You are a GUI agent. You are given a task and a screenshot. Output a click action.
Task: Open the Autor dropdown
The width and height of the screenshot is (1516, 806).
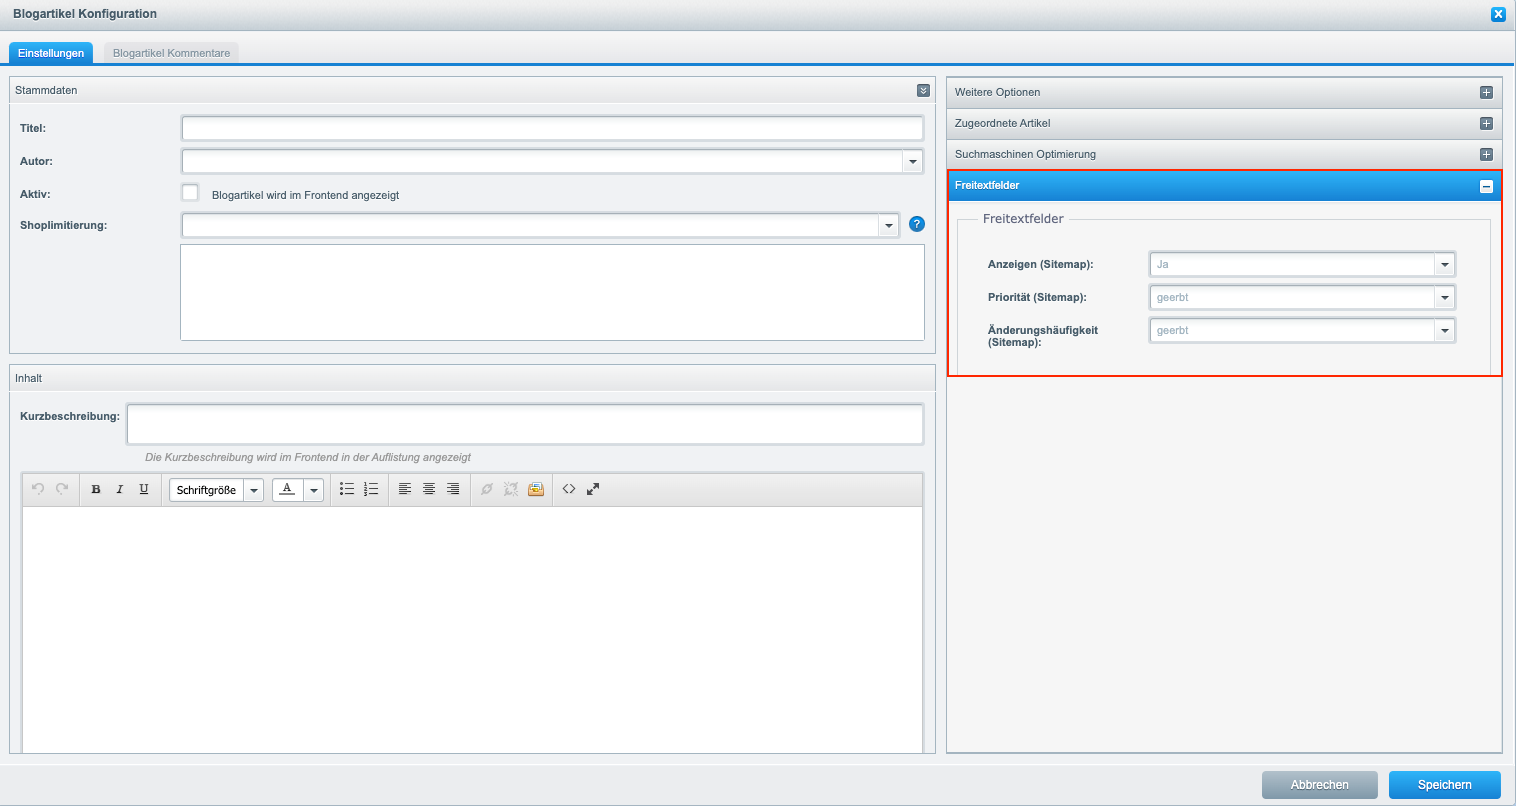913,161
